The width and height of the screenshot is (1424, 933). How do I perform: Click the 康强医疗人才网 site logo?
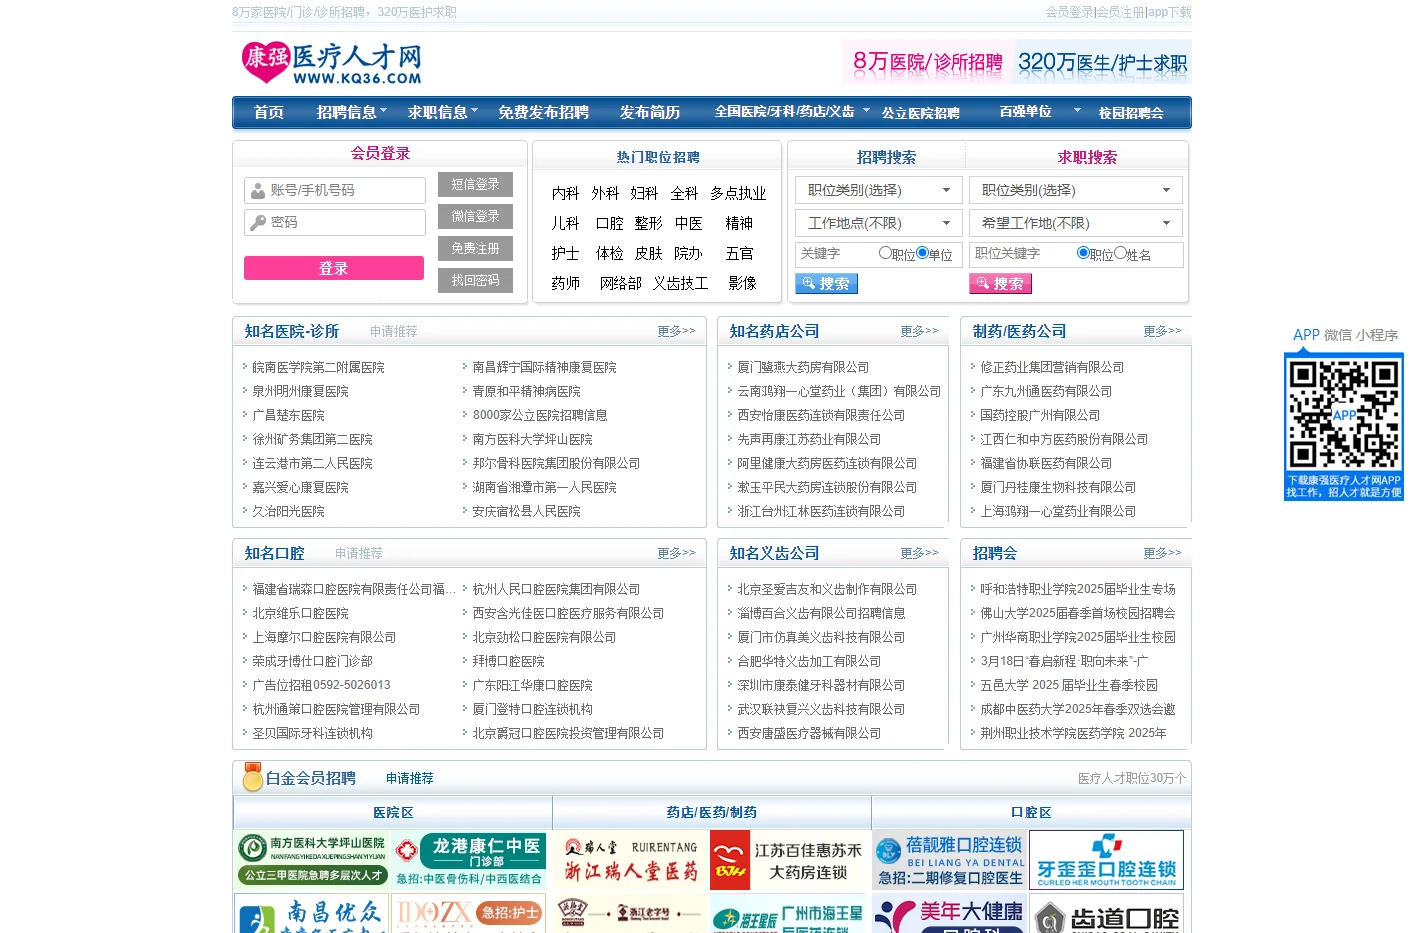[331, 63]
